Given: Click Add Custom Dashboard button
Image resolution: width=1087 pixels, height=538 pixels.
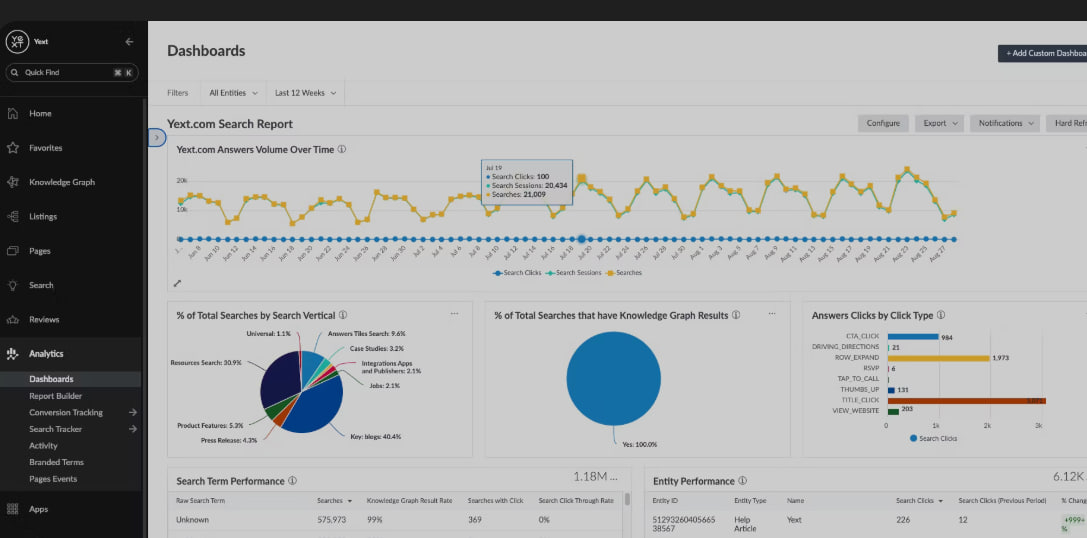Looking at the screenshot, I should tap(1043, 53).
